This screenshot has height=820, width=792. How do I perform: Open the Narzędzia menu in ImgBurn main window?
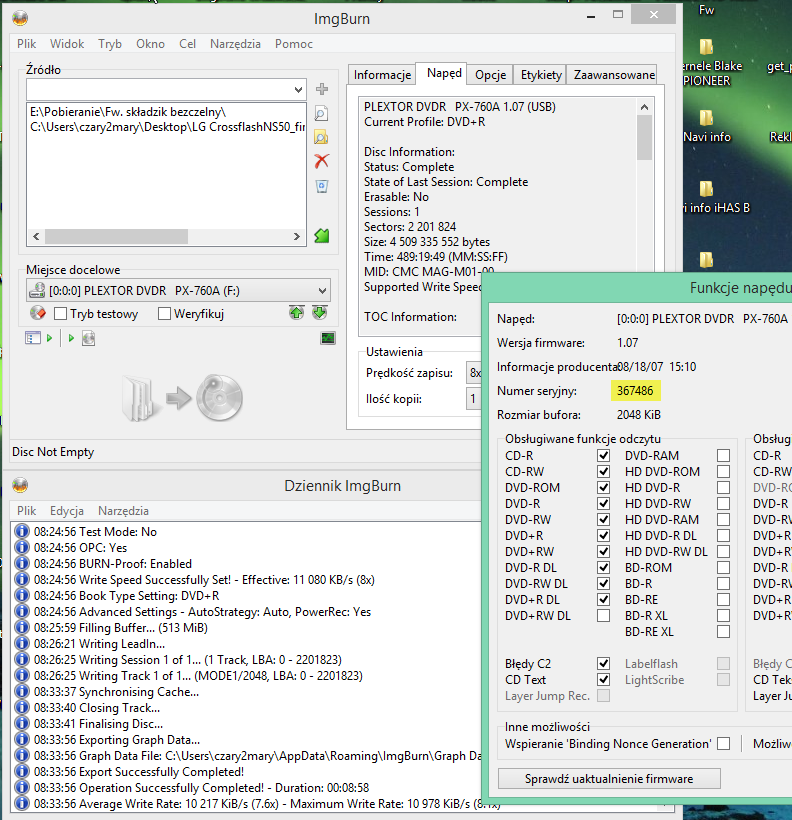[235, 44]
